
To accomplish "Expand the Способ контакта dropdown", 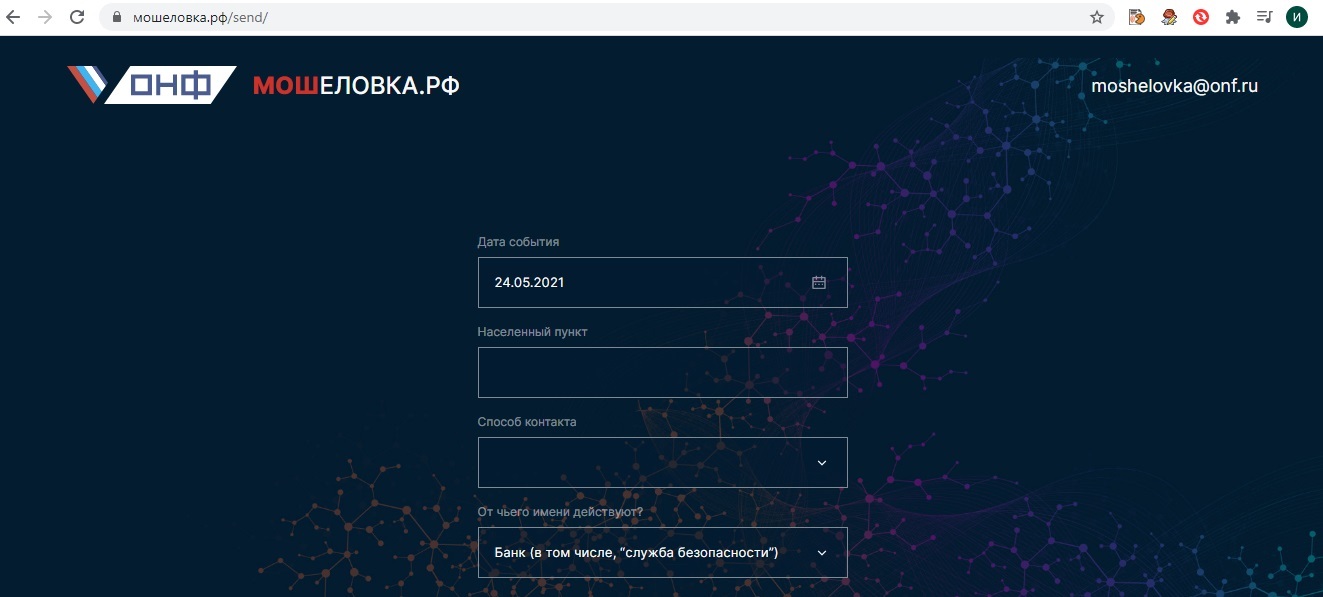I will (662, 462).
